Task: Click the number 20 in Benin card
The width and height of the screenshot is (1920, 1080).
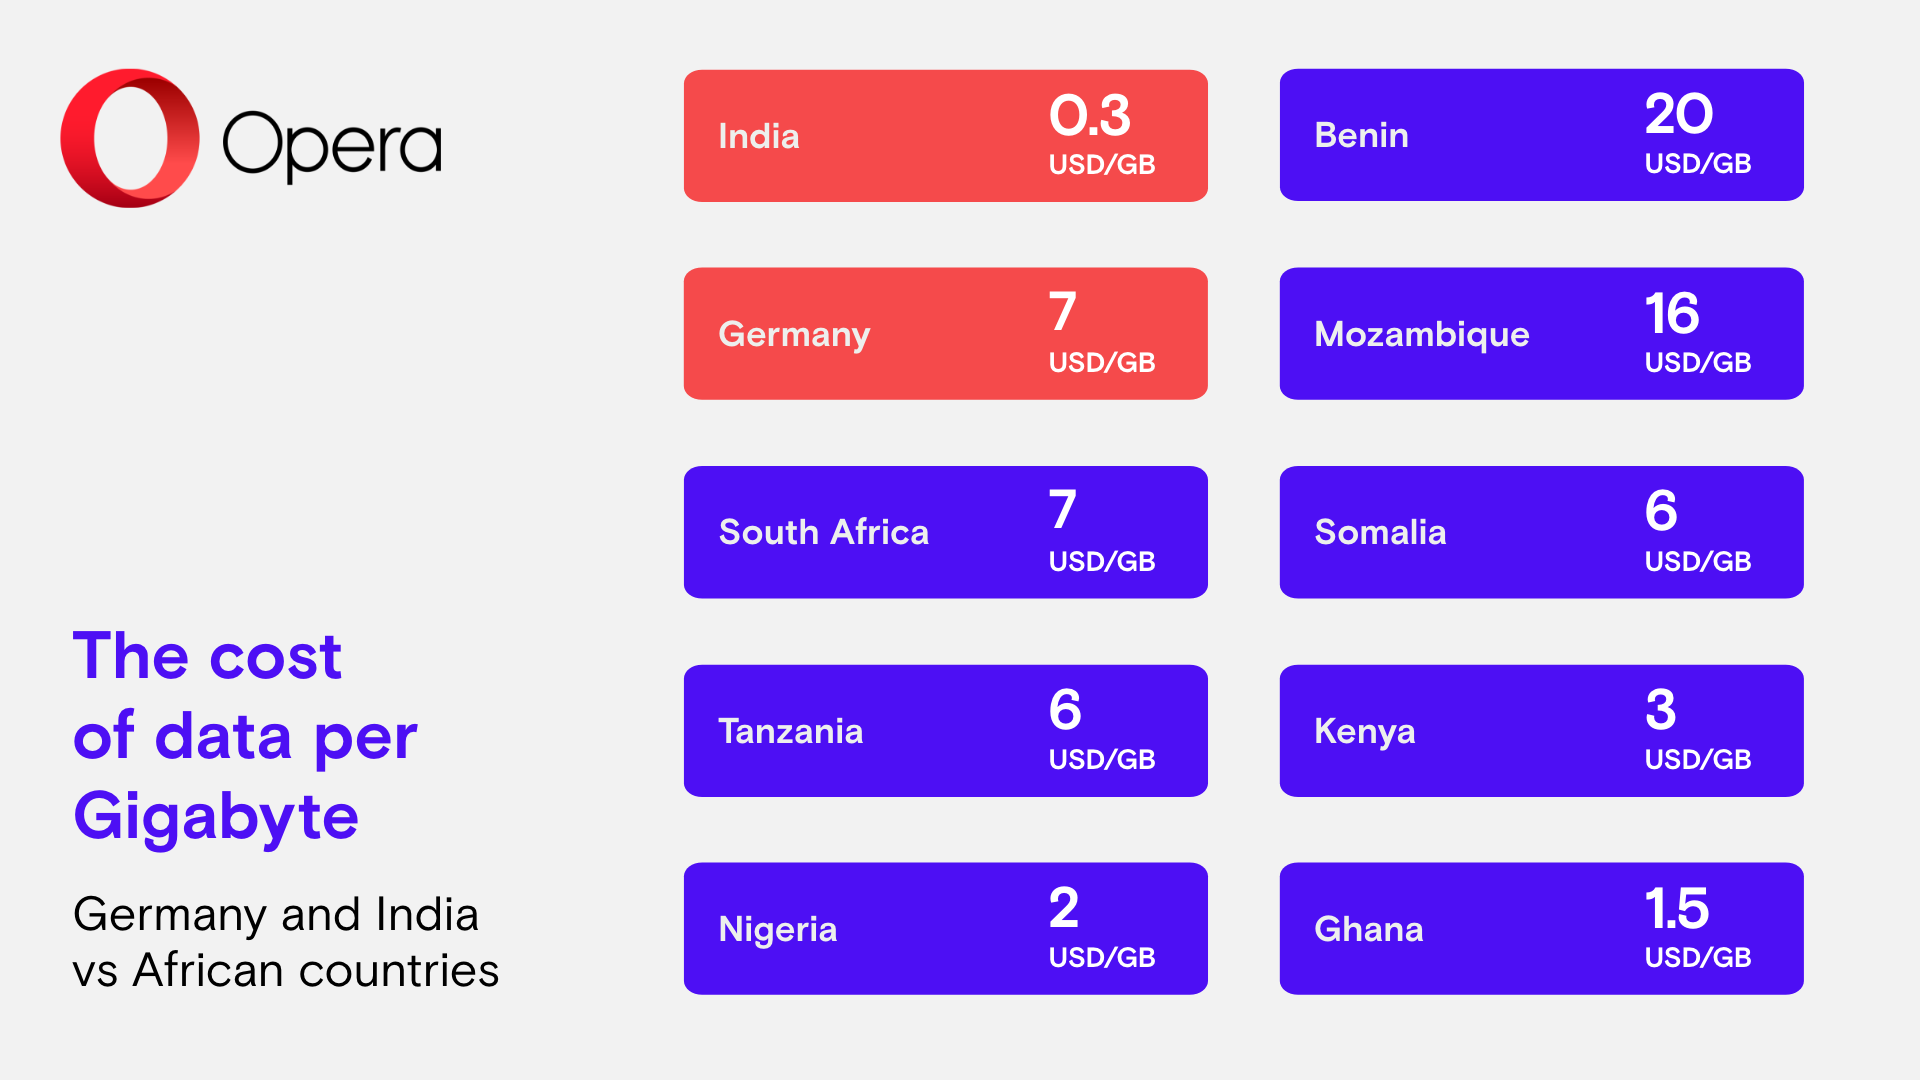Action: click(x=1678, y=114)
